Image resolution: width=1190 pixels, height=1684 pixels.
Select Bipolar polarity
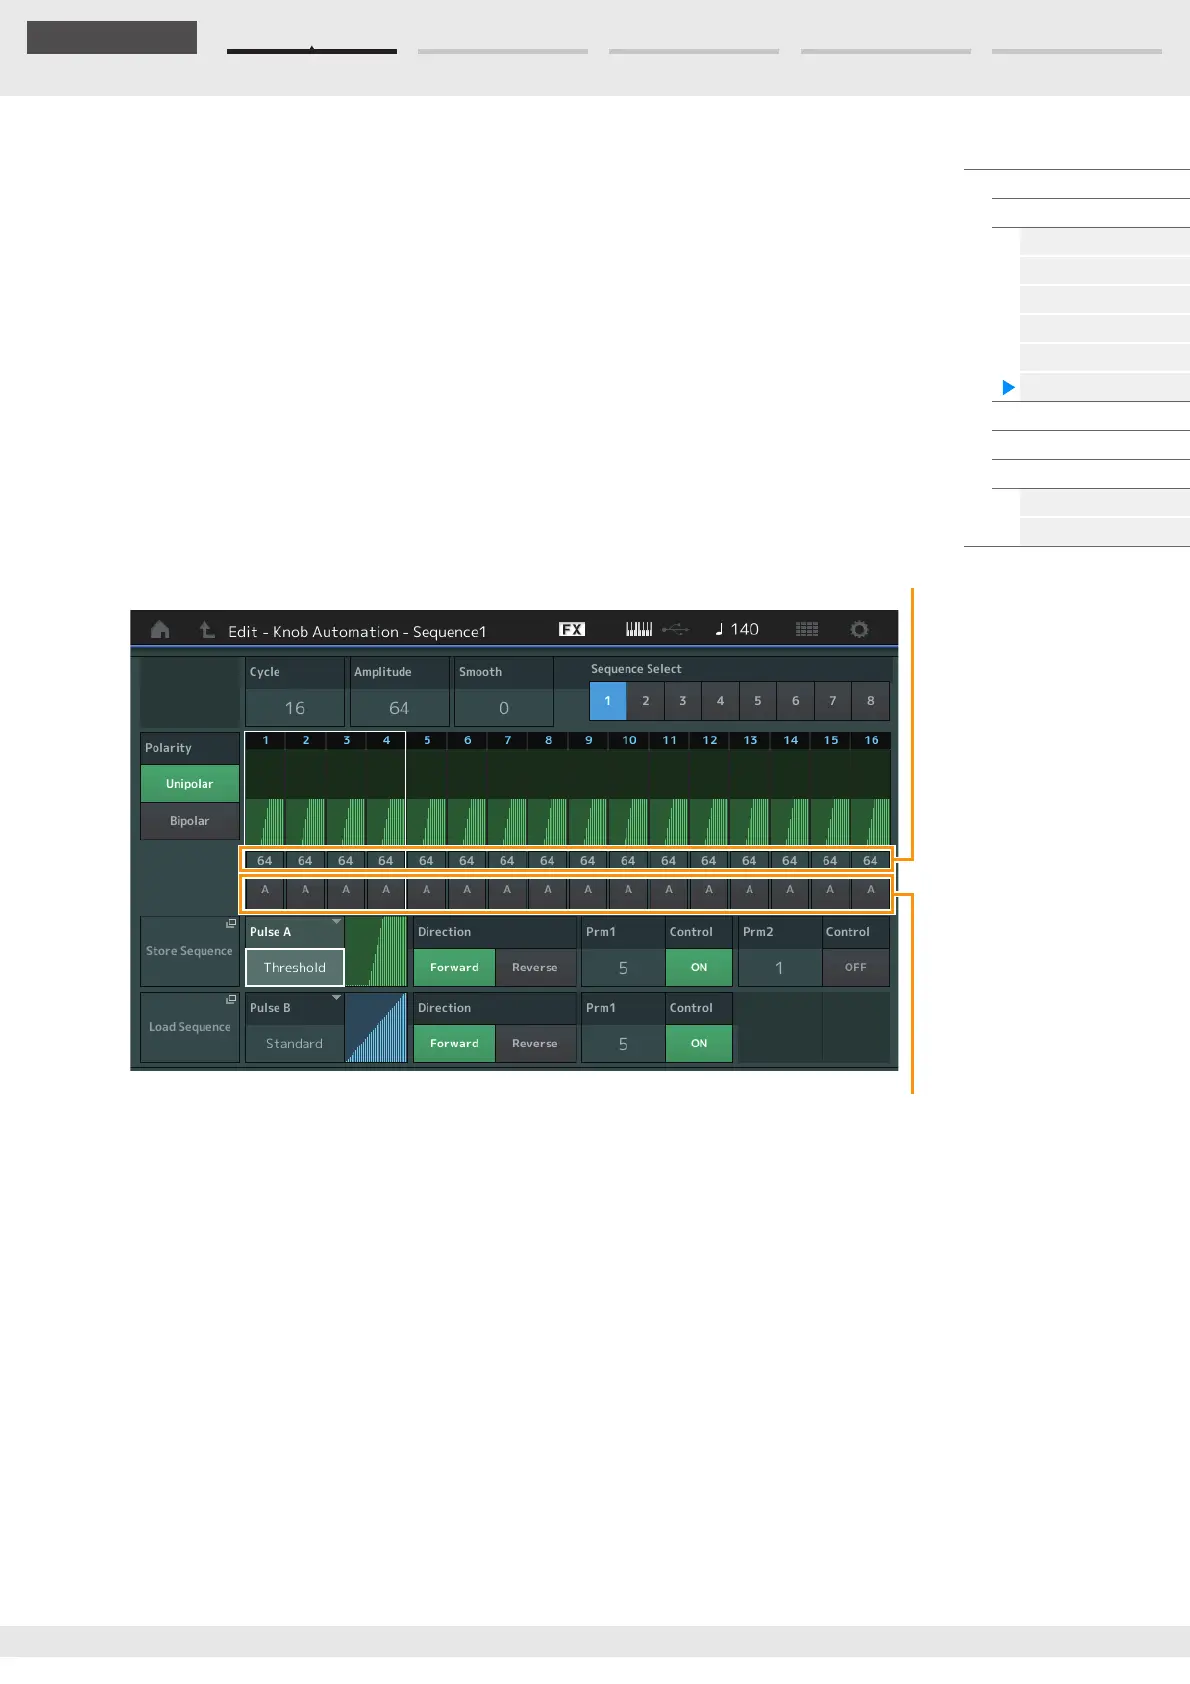[x=190, y=821]
